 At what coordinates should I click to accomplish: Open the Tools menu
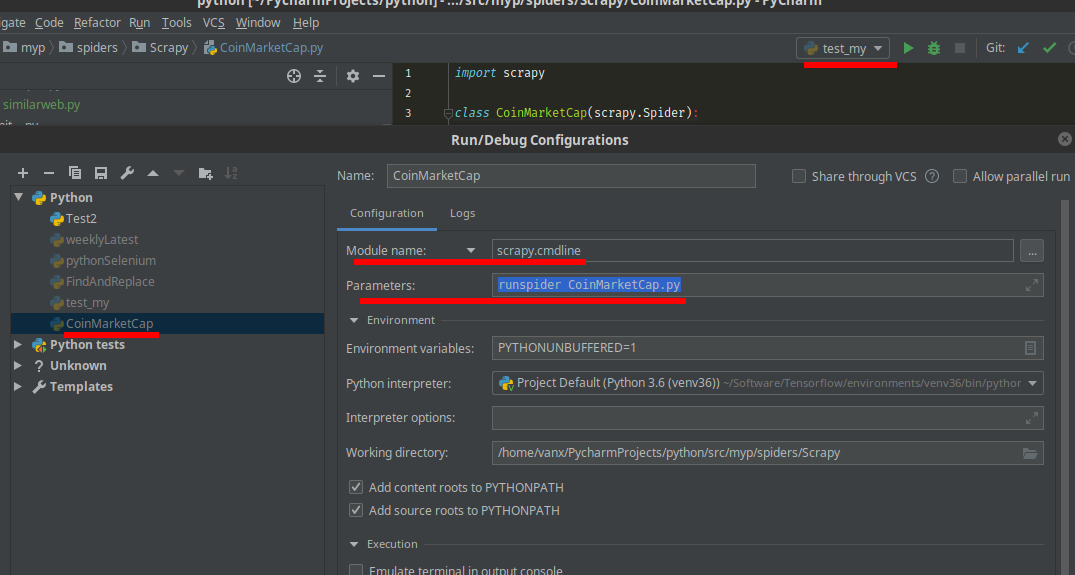click(x=176, y=23)
